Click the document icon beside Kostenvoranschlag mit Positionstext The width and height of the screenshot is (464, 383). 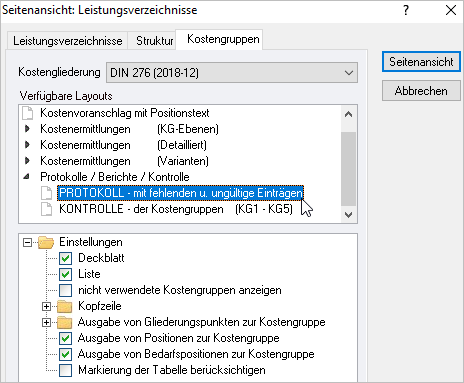(28, 113)
